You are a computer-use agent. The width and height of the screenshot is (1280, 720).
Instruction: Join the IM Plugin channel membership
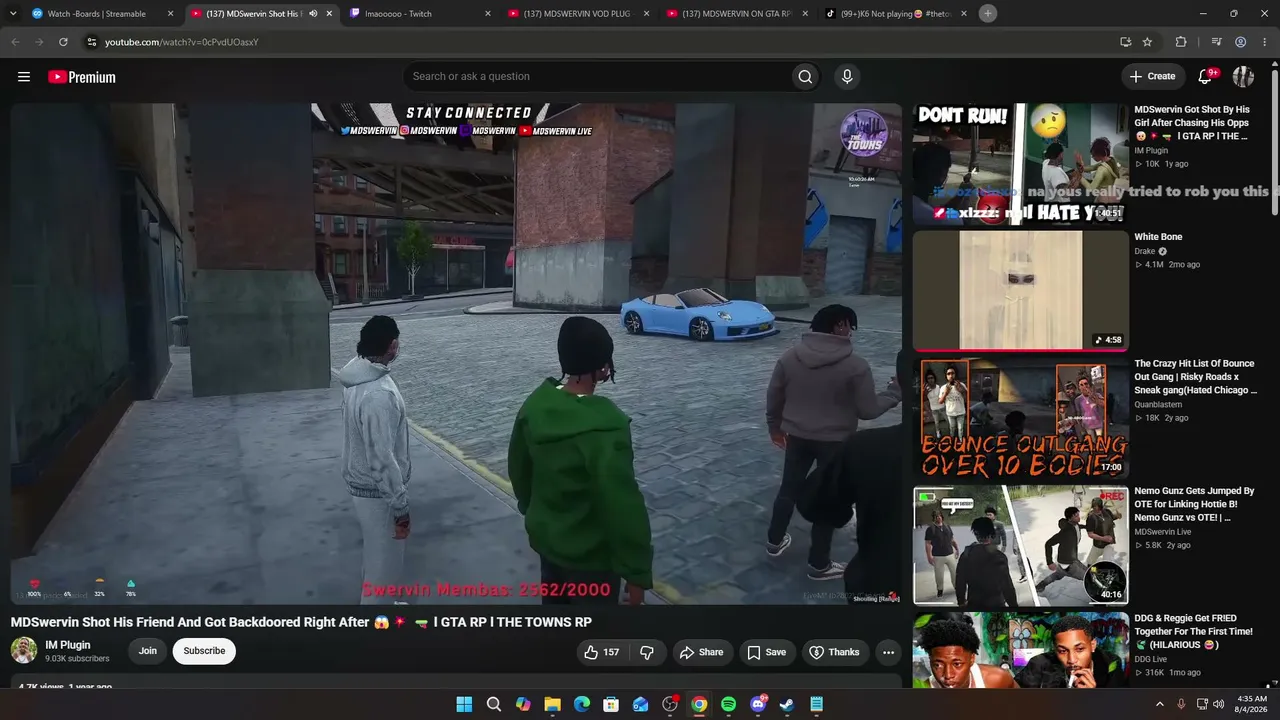click(148, 651)
